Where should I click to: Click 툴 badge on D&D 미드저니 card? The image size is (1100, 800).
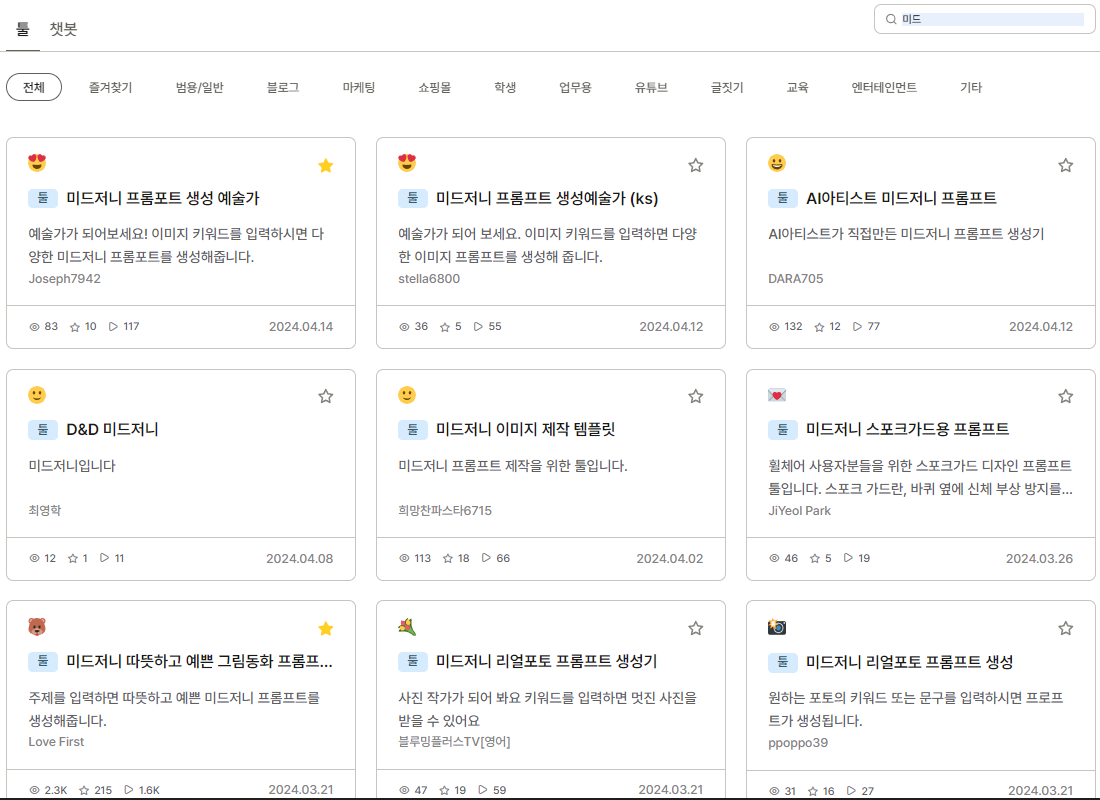coord(43,429)
